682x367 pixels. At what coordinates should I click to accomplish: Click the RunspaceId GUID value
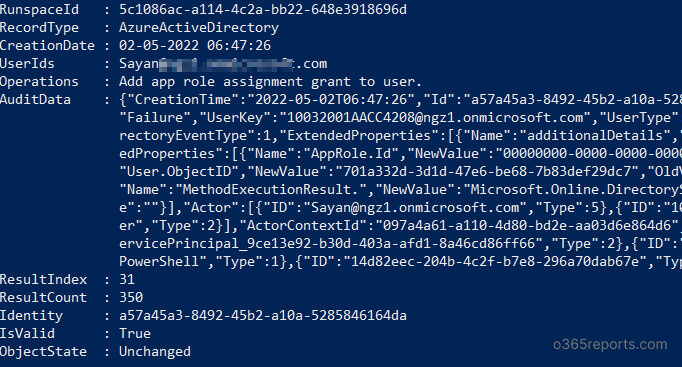click(x=263, y=9)
